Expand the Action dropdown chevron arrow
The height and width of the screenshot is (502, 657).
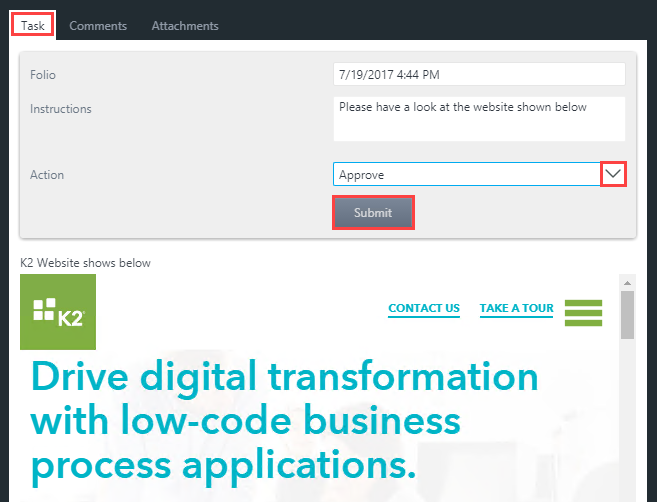pyautogui.click(x=613, y=174)
